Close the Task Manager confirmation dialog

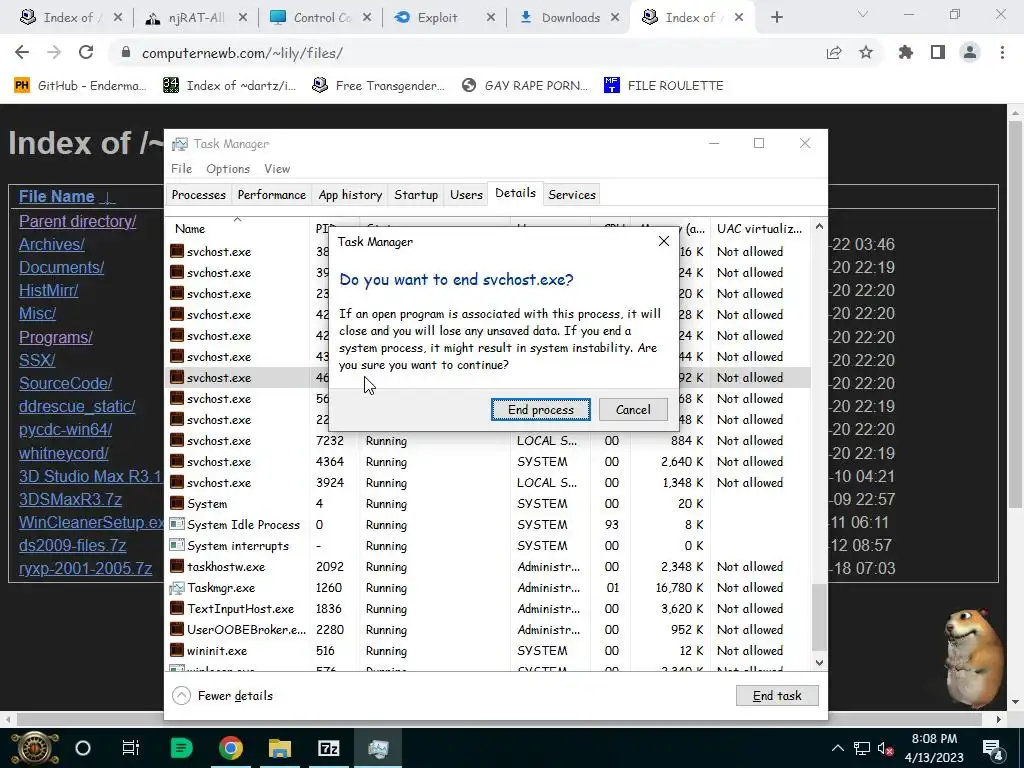(x=664, y=242)
